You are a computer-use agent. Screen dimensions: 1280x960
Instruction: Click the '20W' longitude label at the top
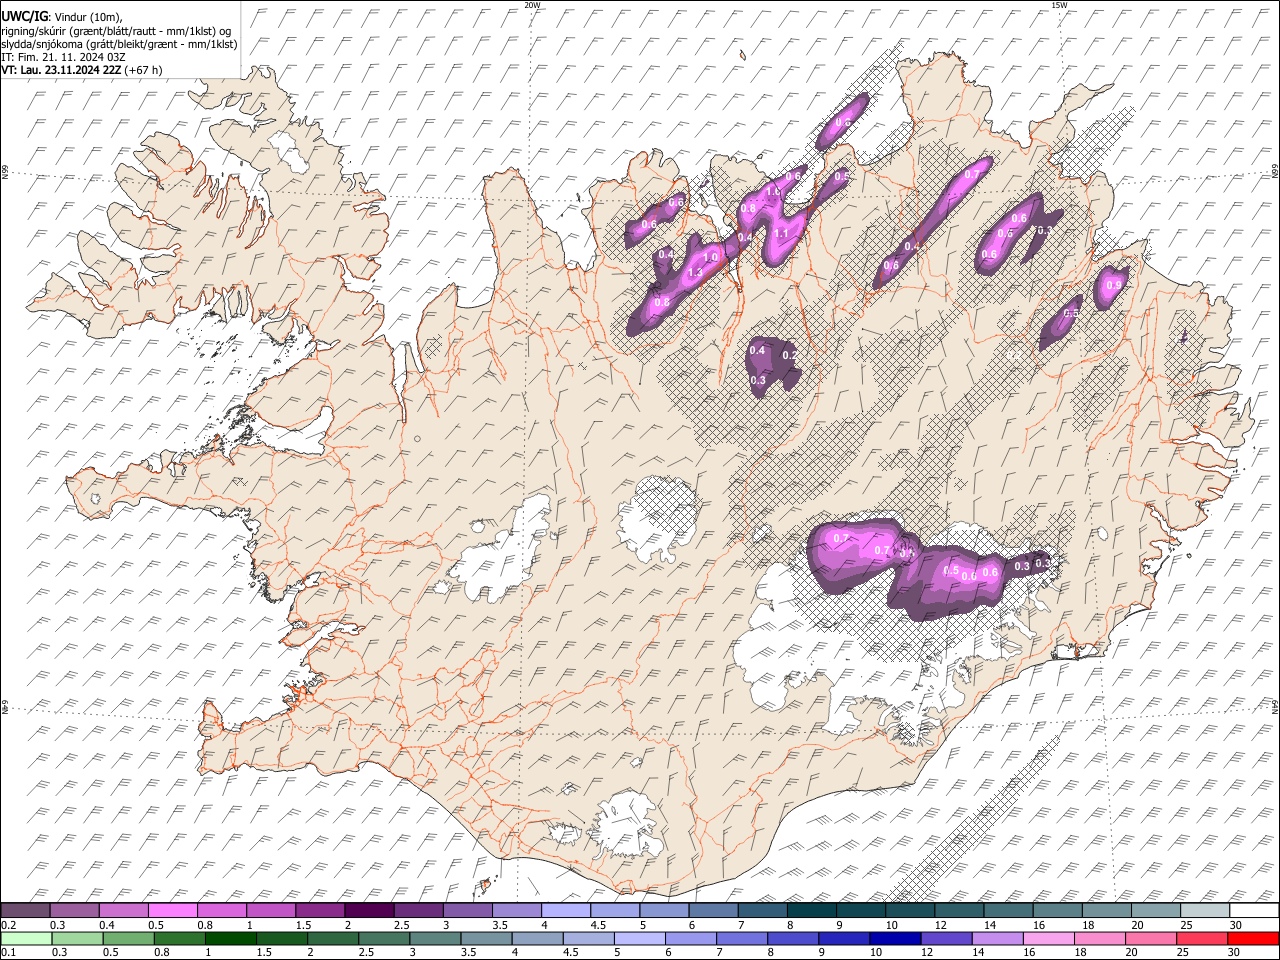(x=532, y=5)
